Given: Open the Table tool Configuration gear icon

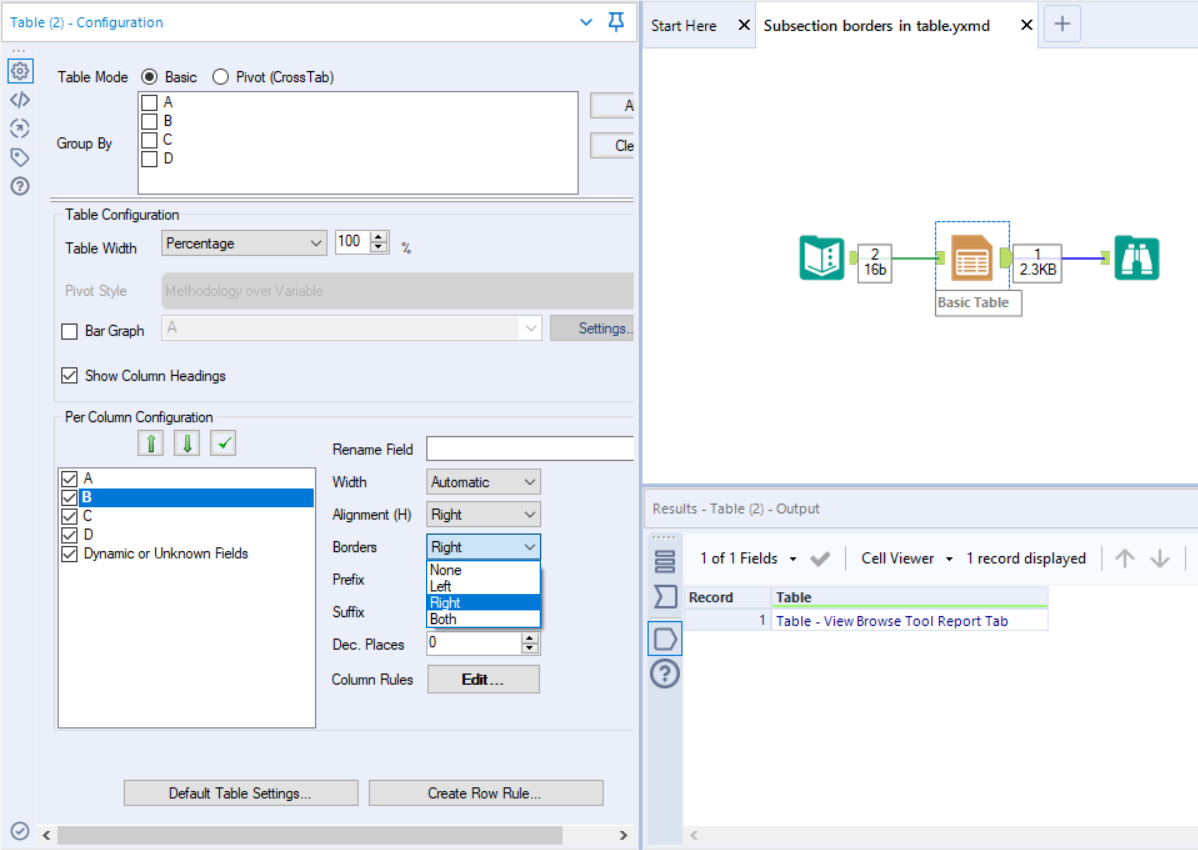Looking at the screenshot, I should pyautogui.click(x=20, y=71).
